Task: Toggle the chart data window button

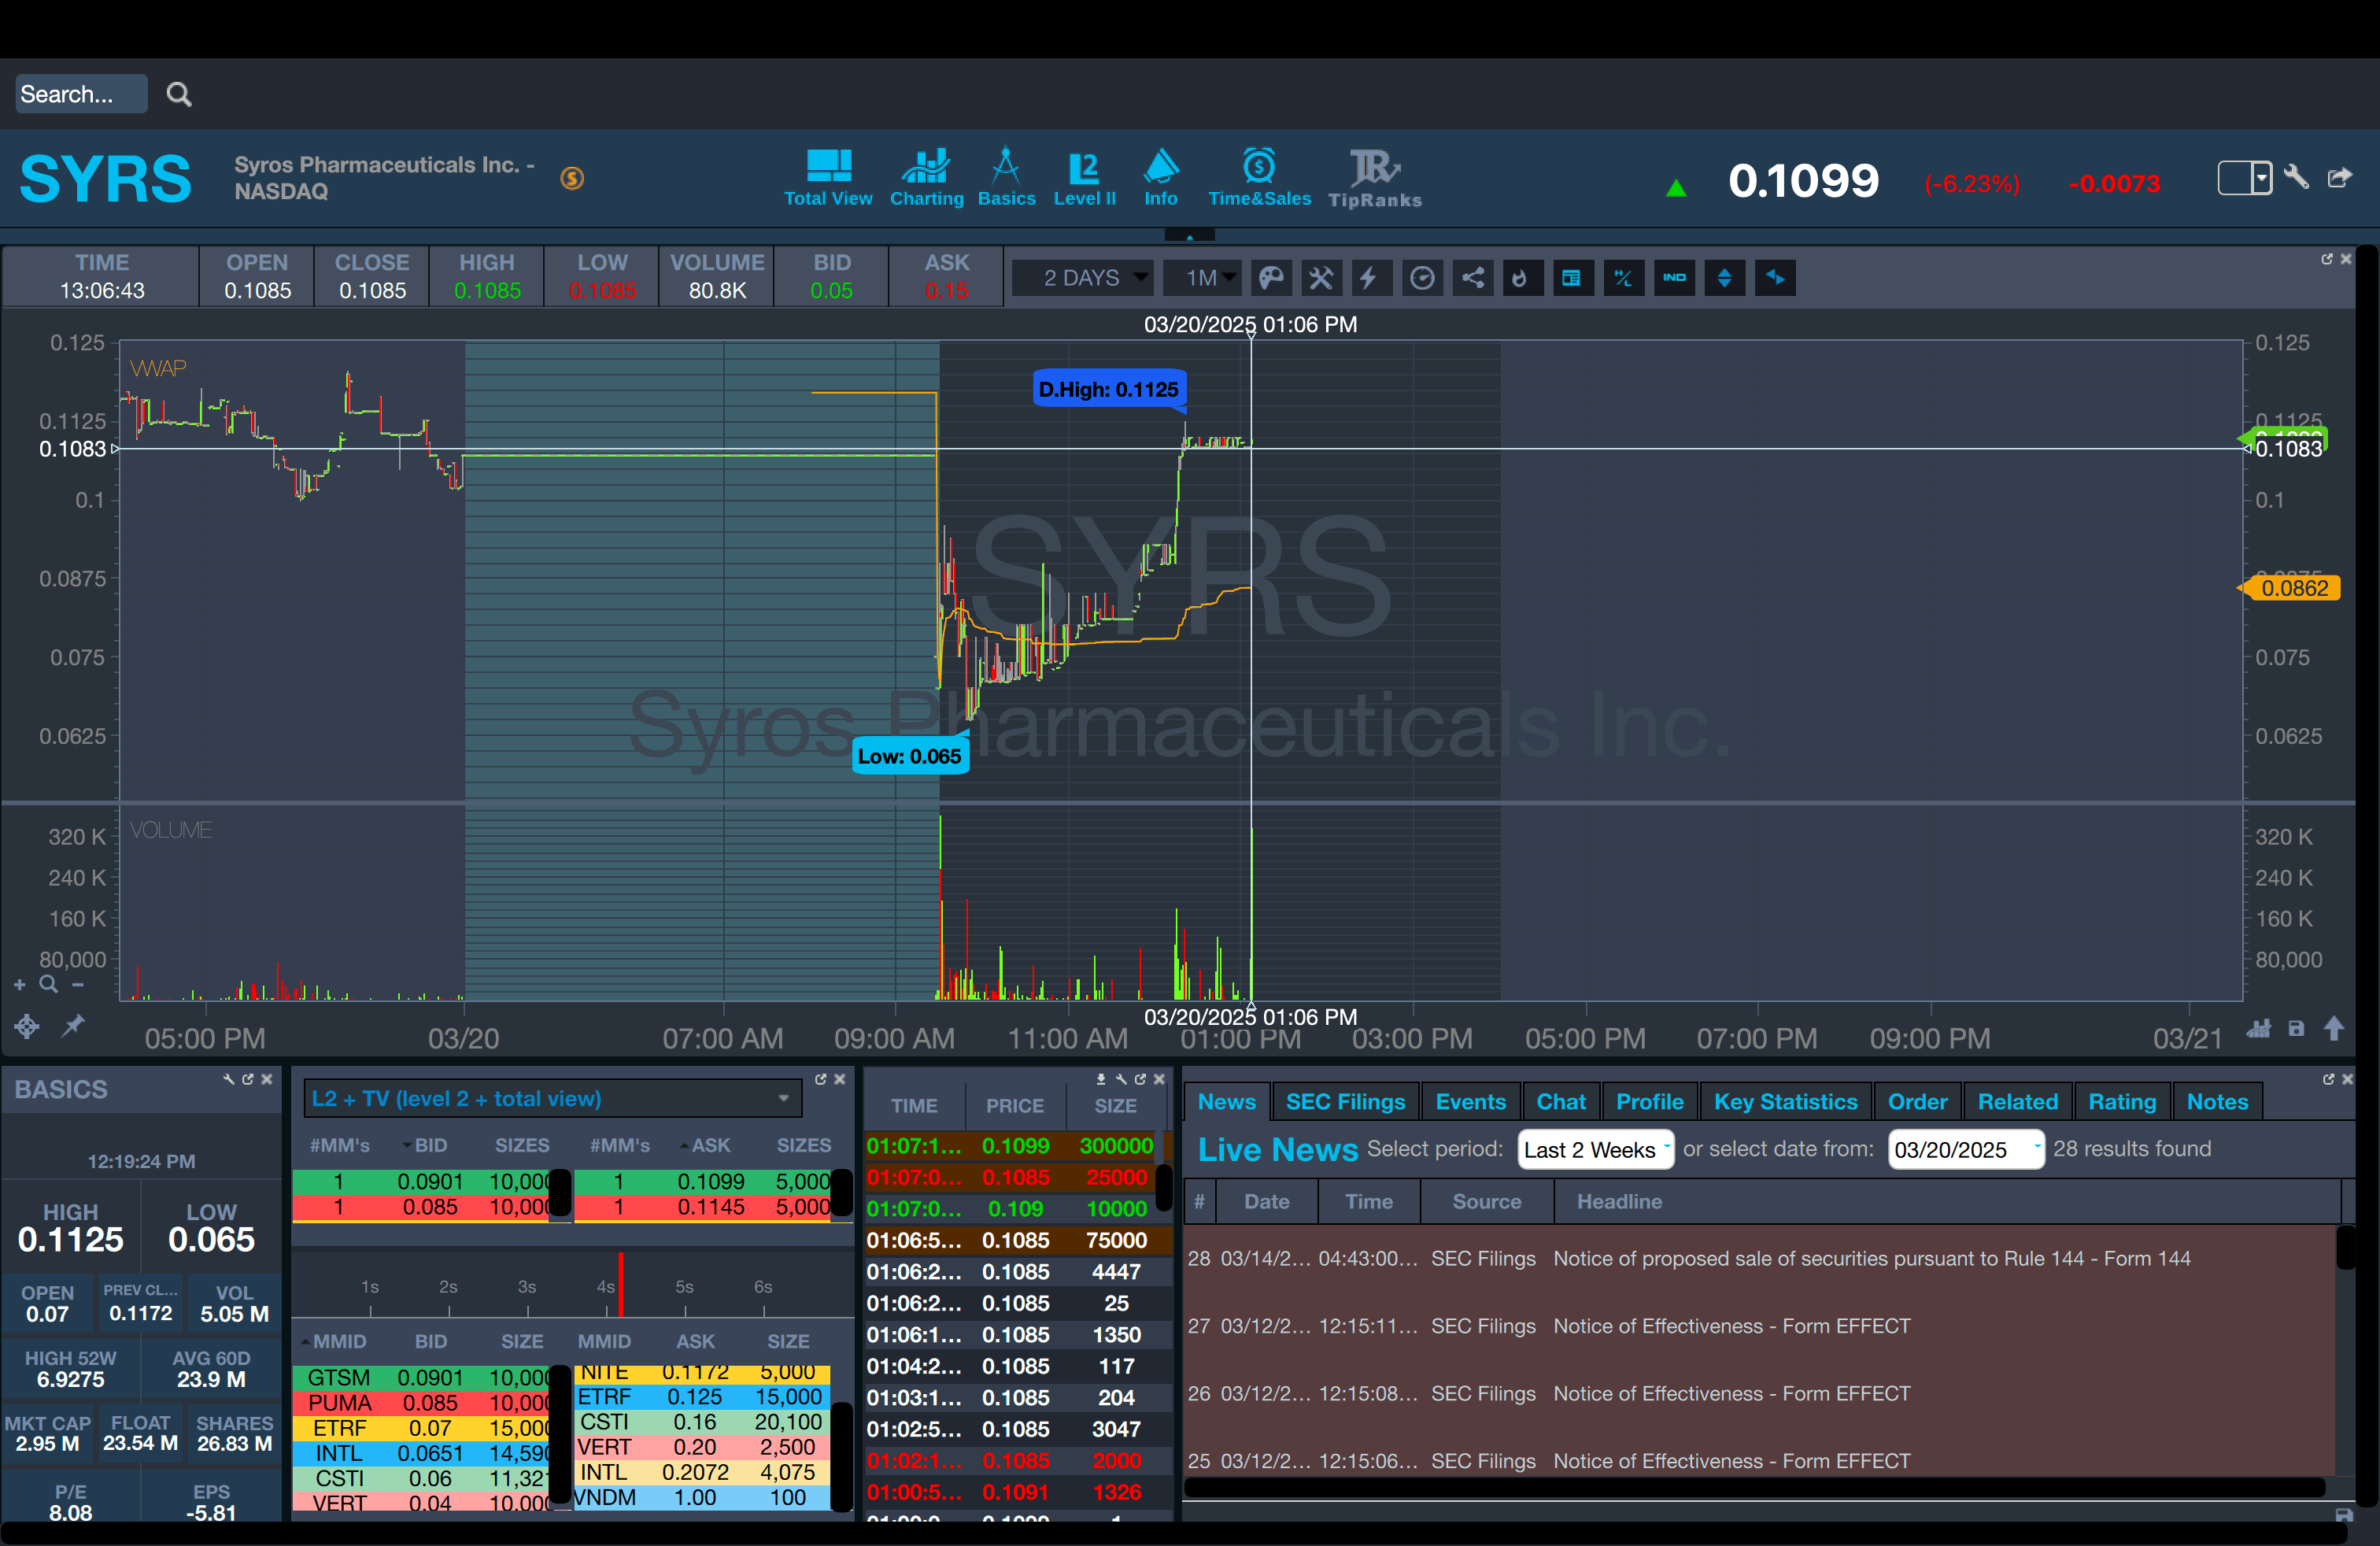Action: (1572, 278)
